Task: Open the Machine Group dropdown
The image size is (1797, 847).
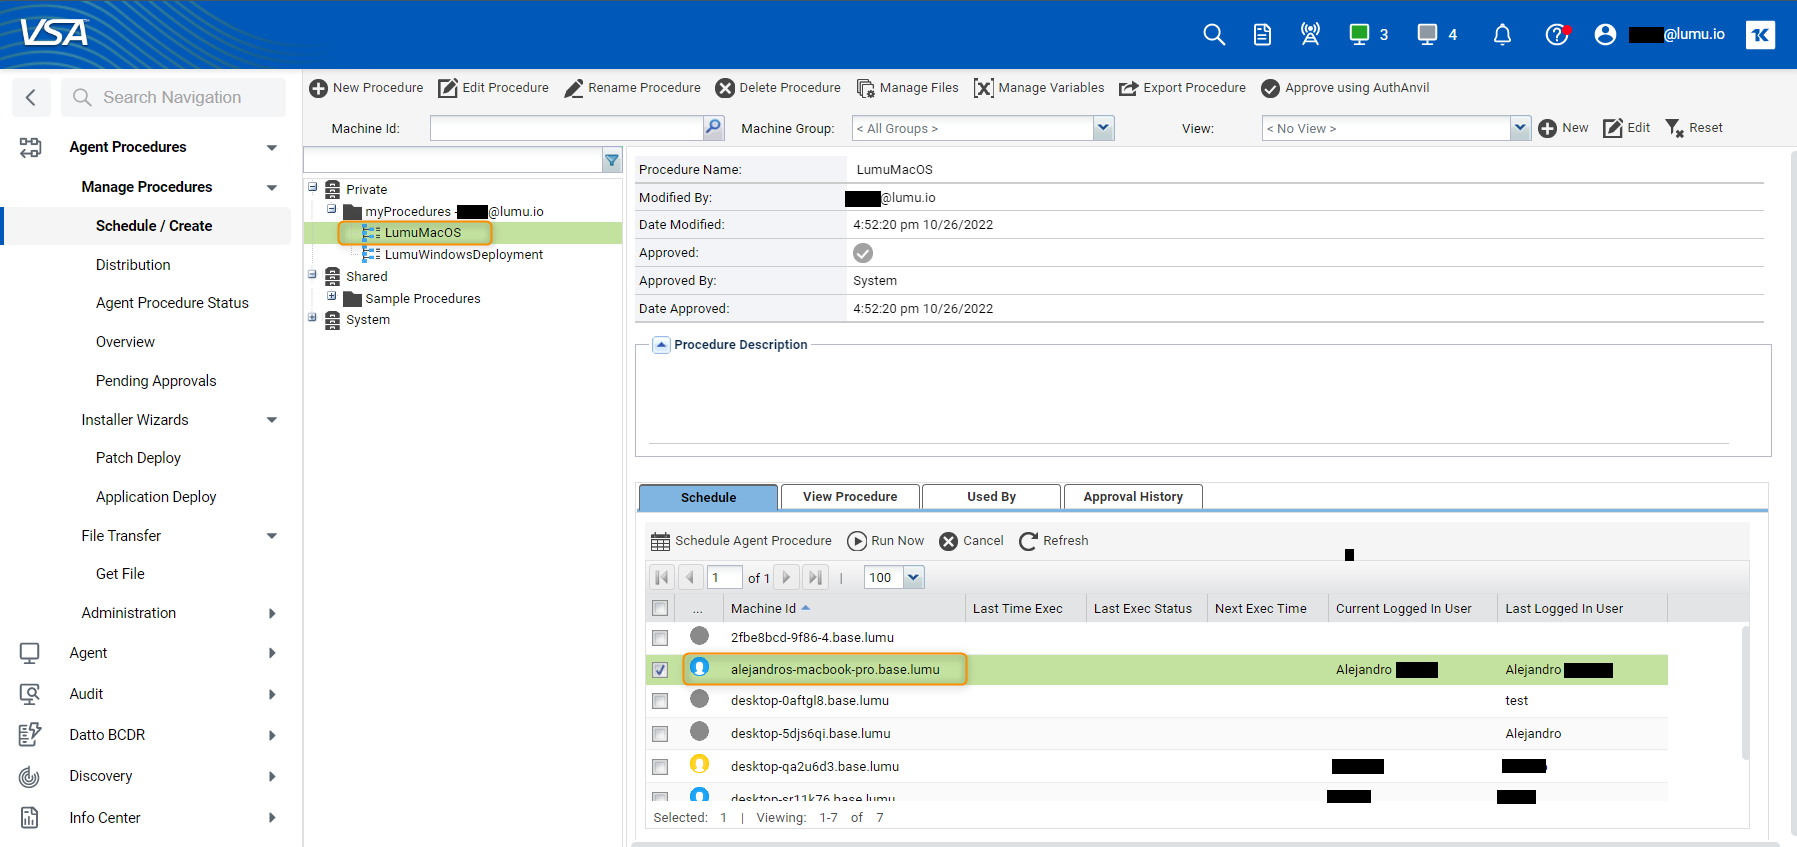Action: coord(1102,128)
